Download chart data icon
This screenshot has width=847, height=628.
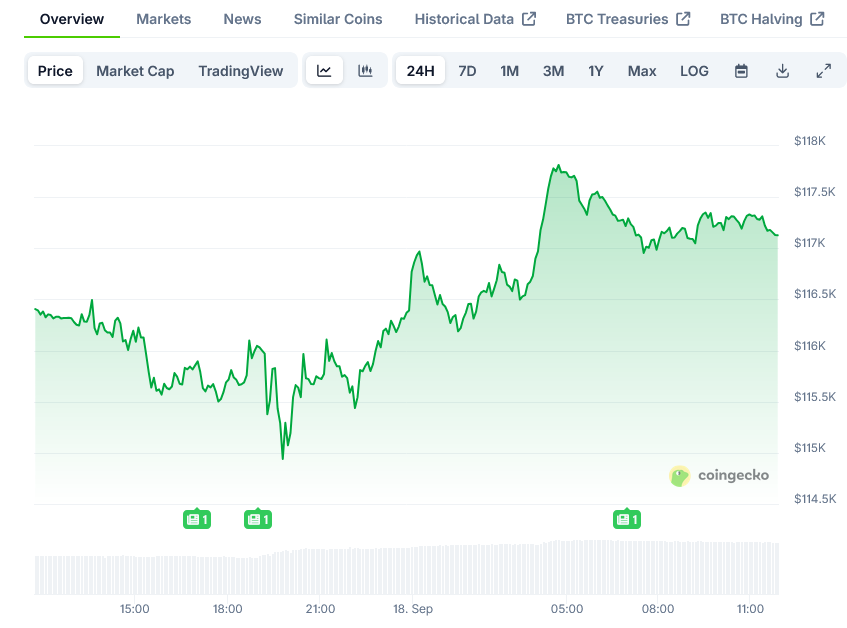click(x=782, y=71)
